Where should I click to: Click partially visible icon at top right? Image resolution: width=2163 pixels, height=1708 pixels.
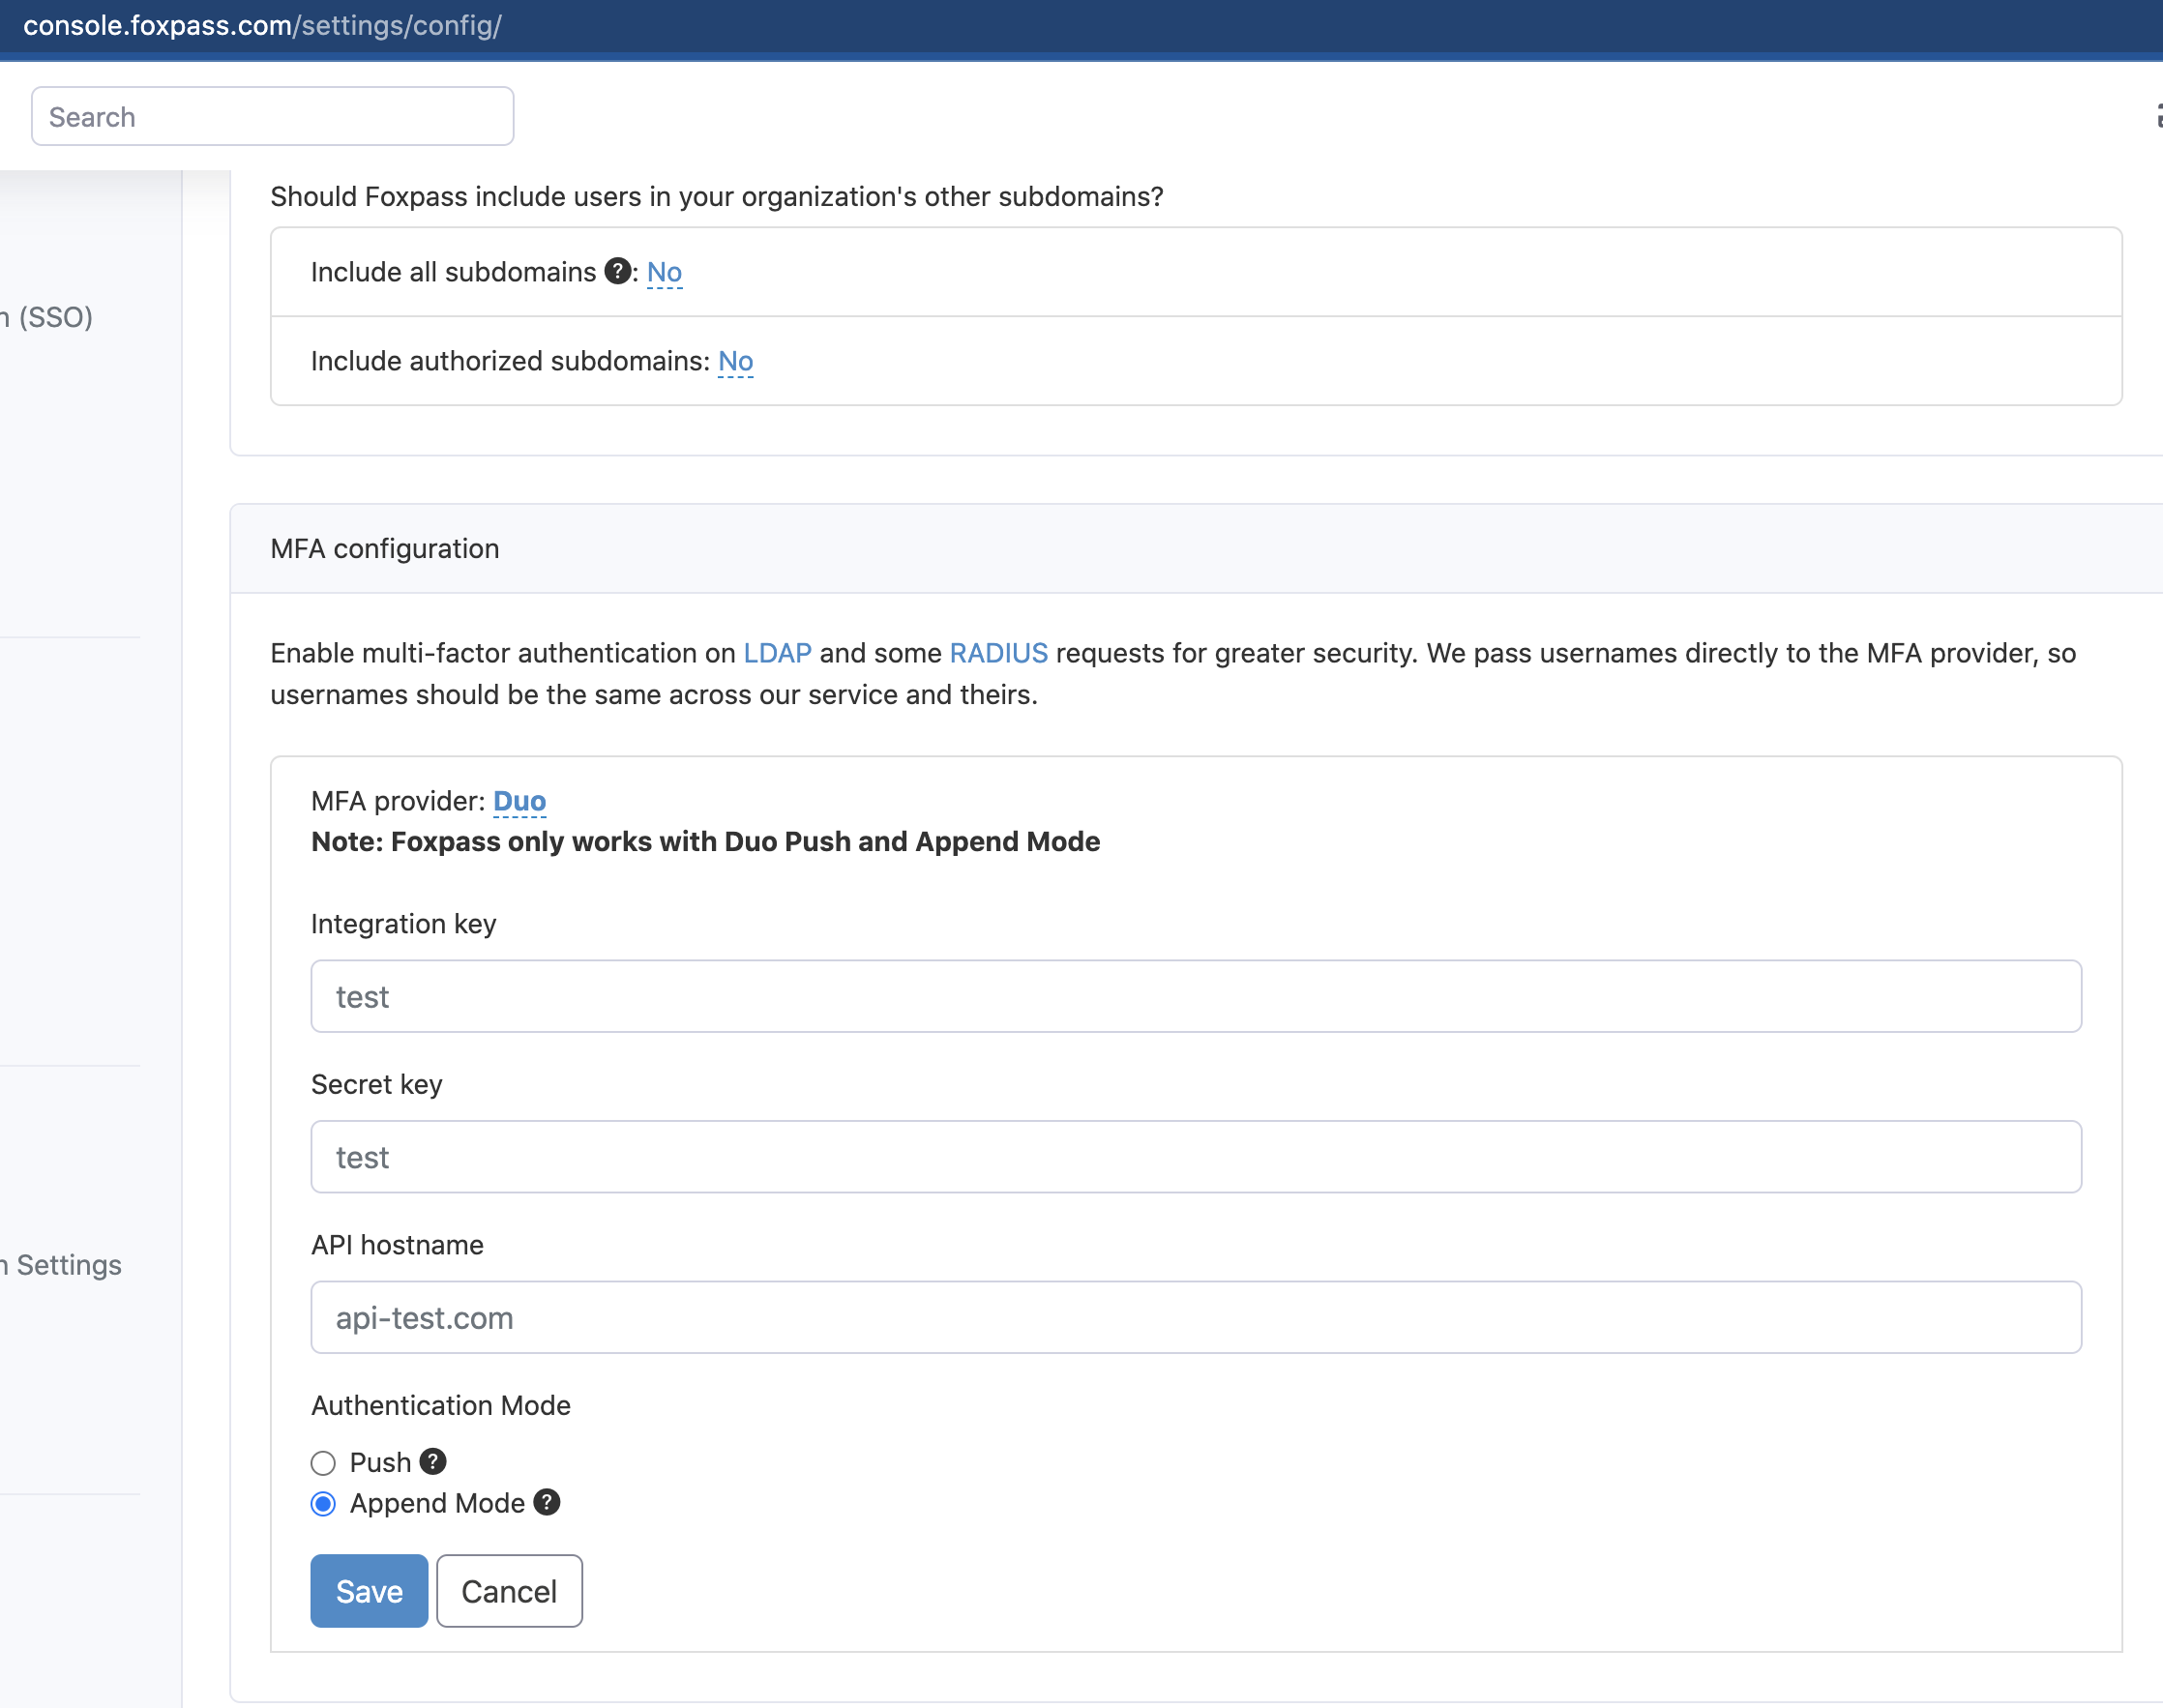click(x=2157, y=116)
